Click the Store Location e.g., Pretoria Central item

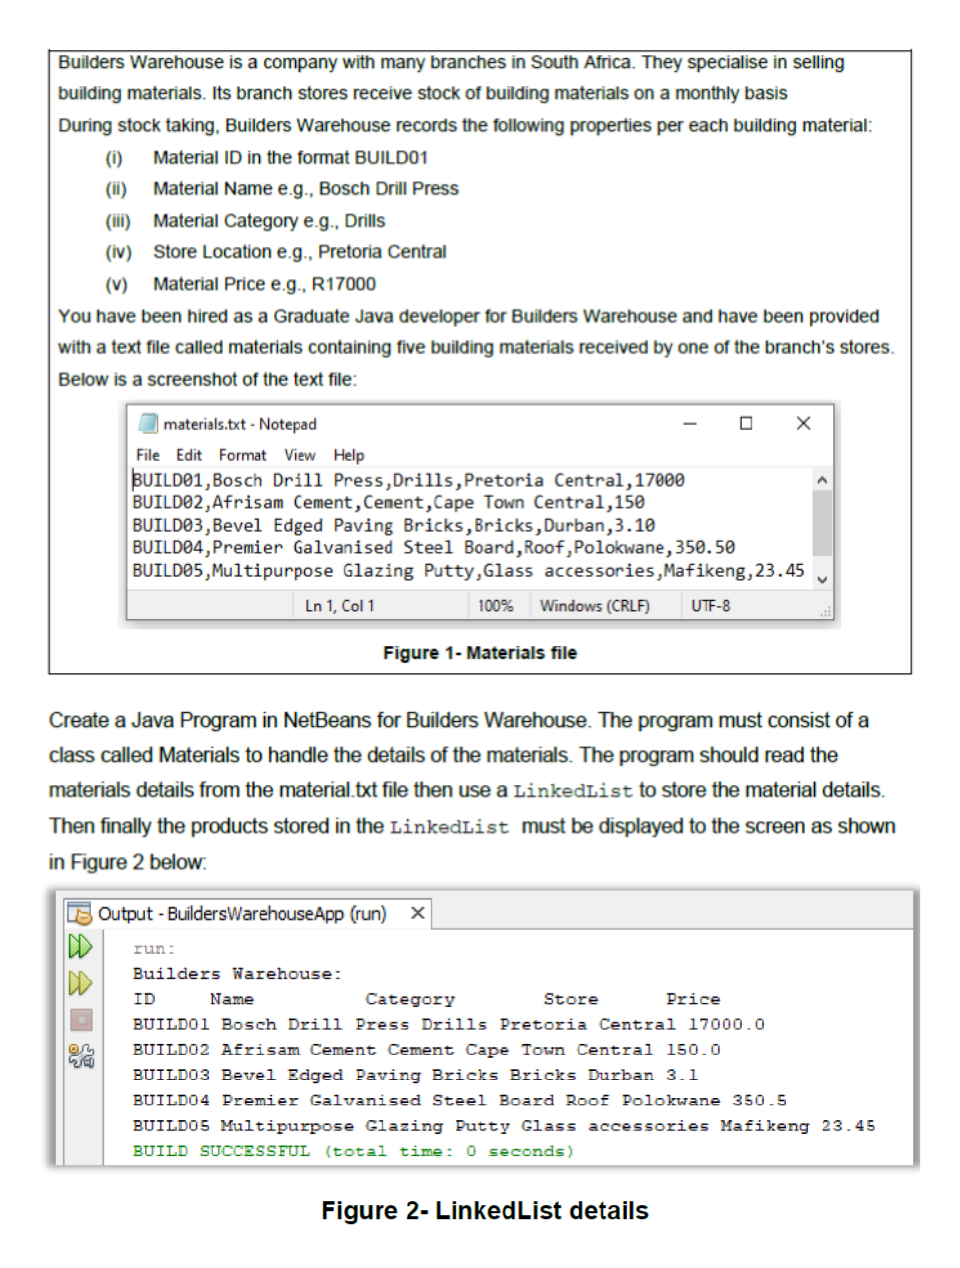(300, 251)
